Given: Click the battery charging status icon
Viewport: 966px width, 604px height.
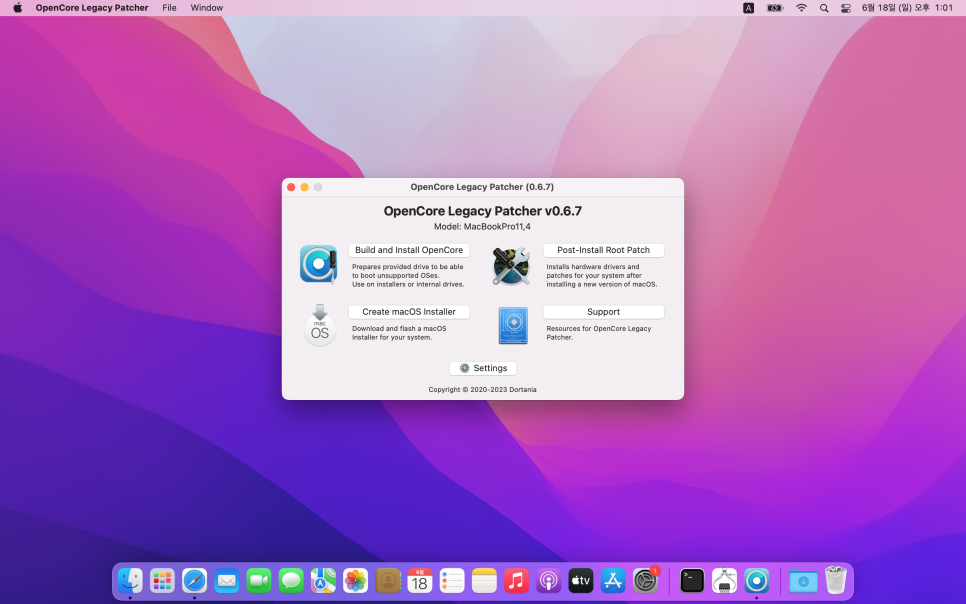Looking at the screenshot, I should coord(774,8).
